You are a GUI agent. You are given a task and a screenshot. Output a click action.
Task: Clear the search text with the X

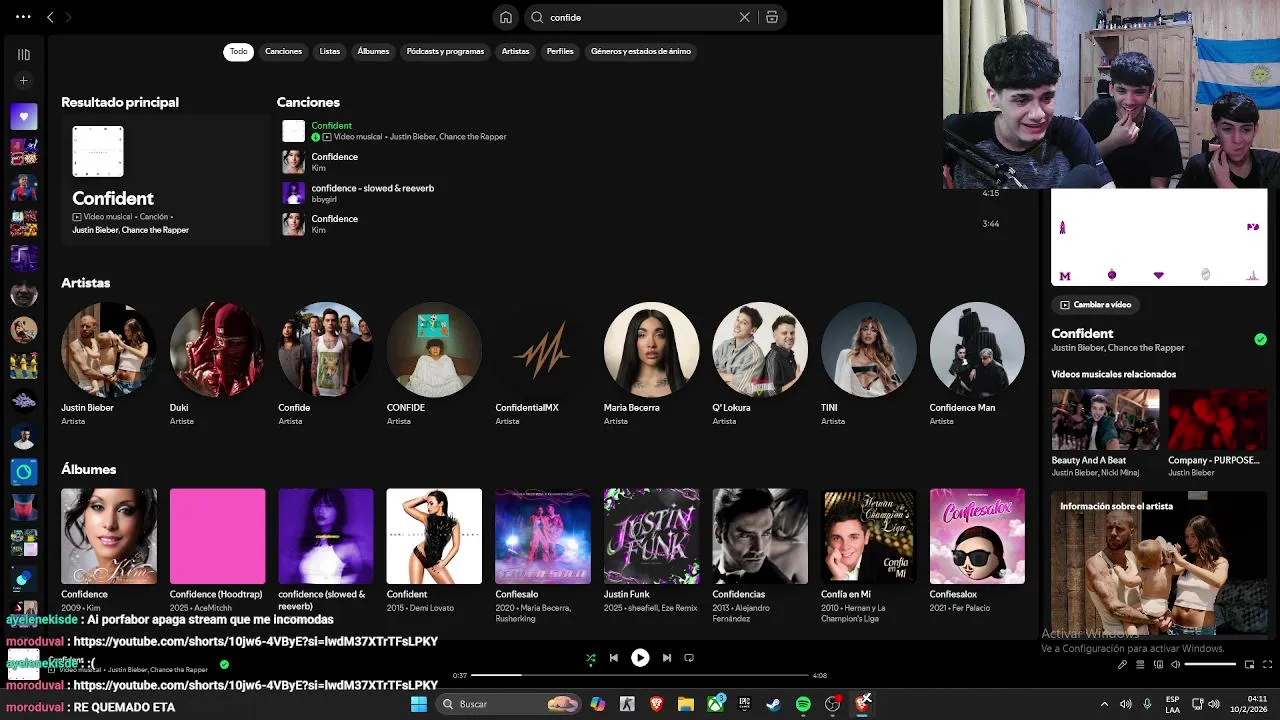[x=744, y=17]
